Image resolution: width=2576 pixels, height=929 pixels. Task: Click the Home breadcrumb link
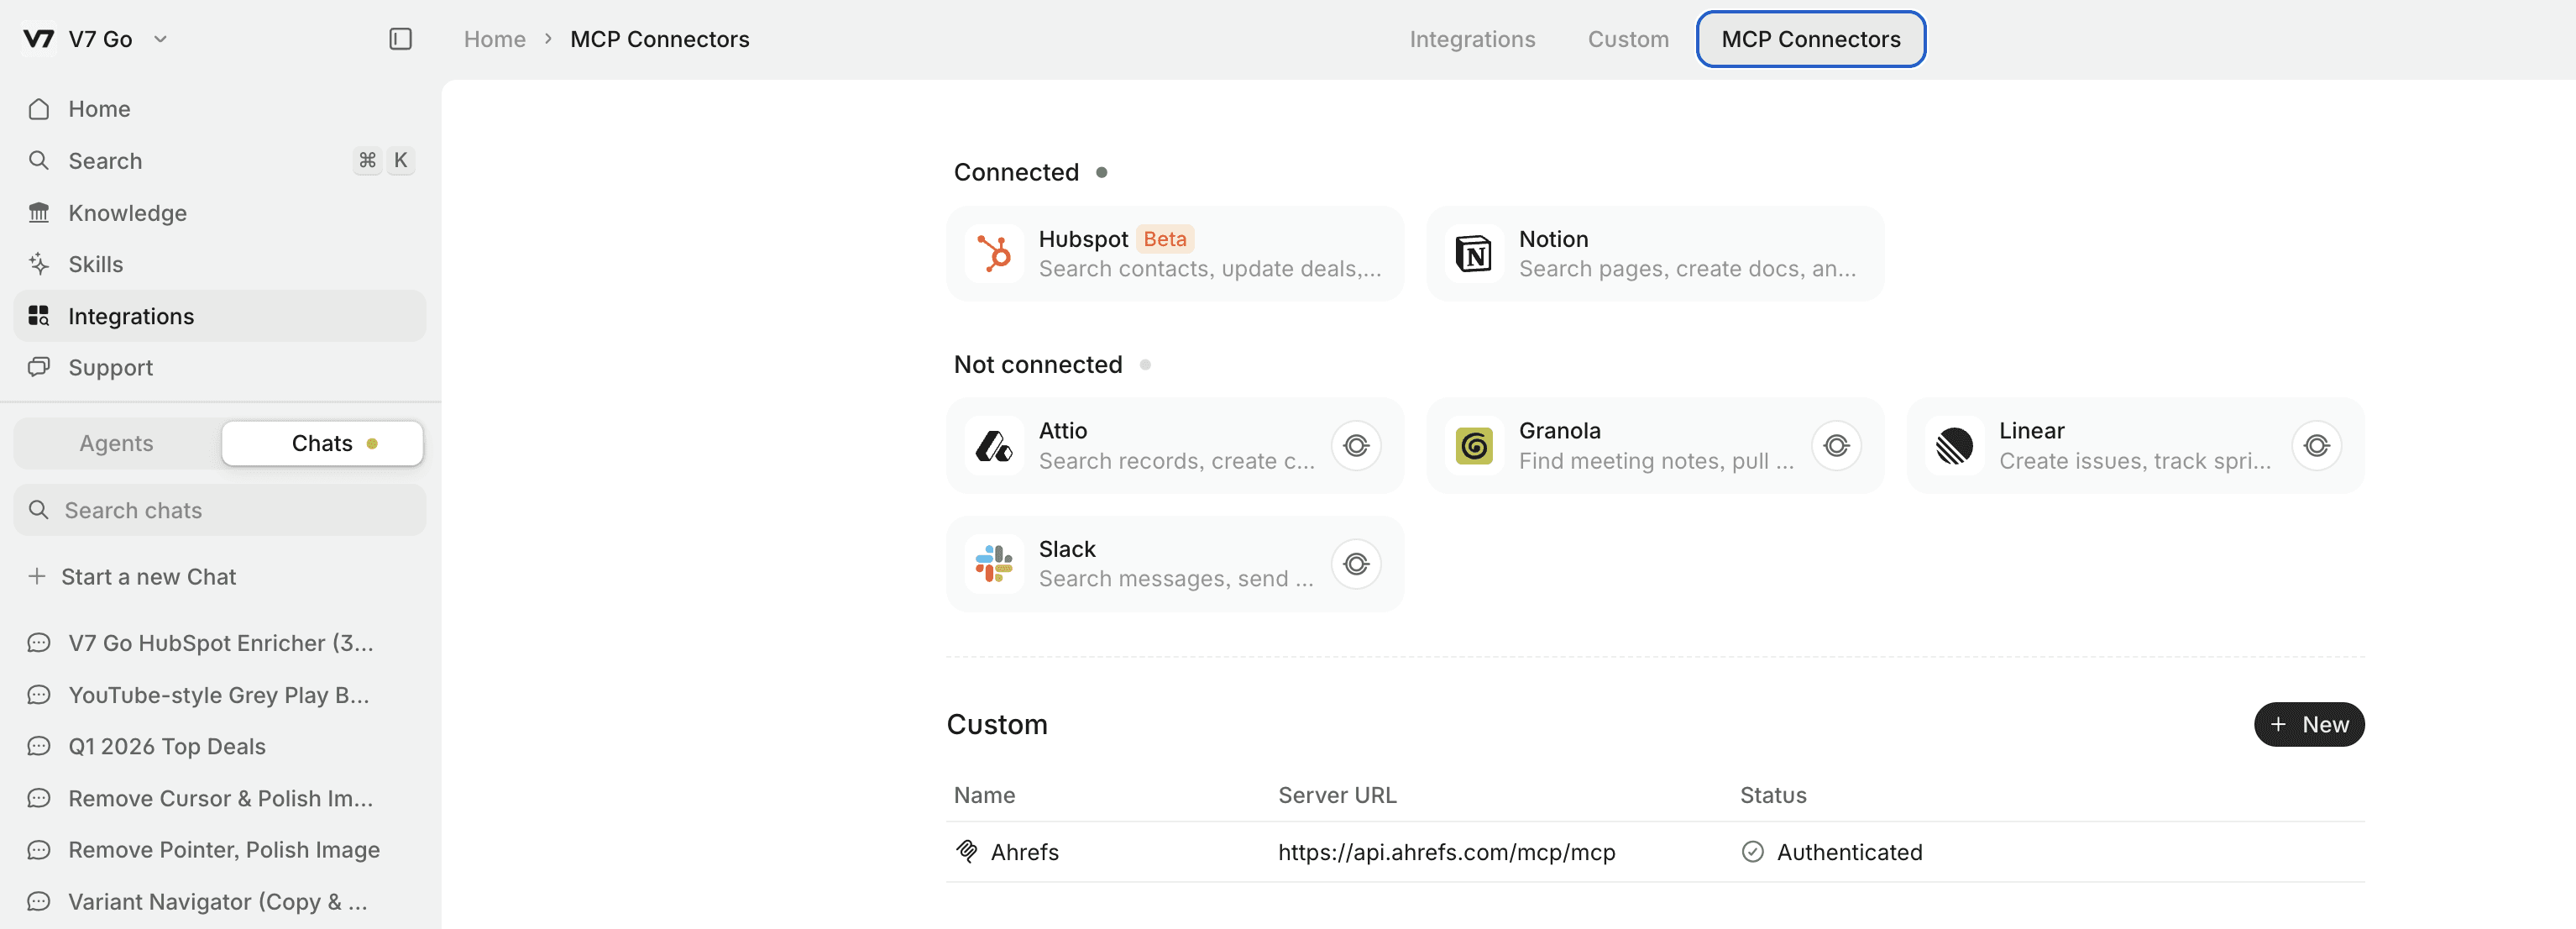coord(494,39)
